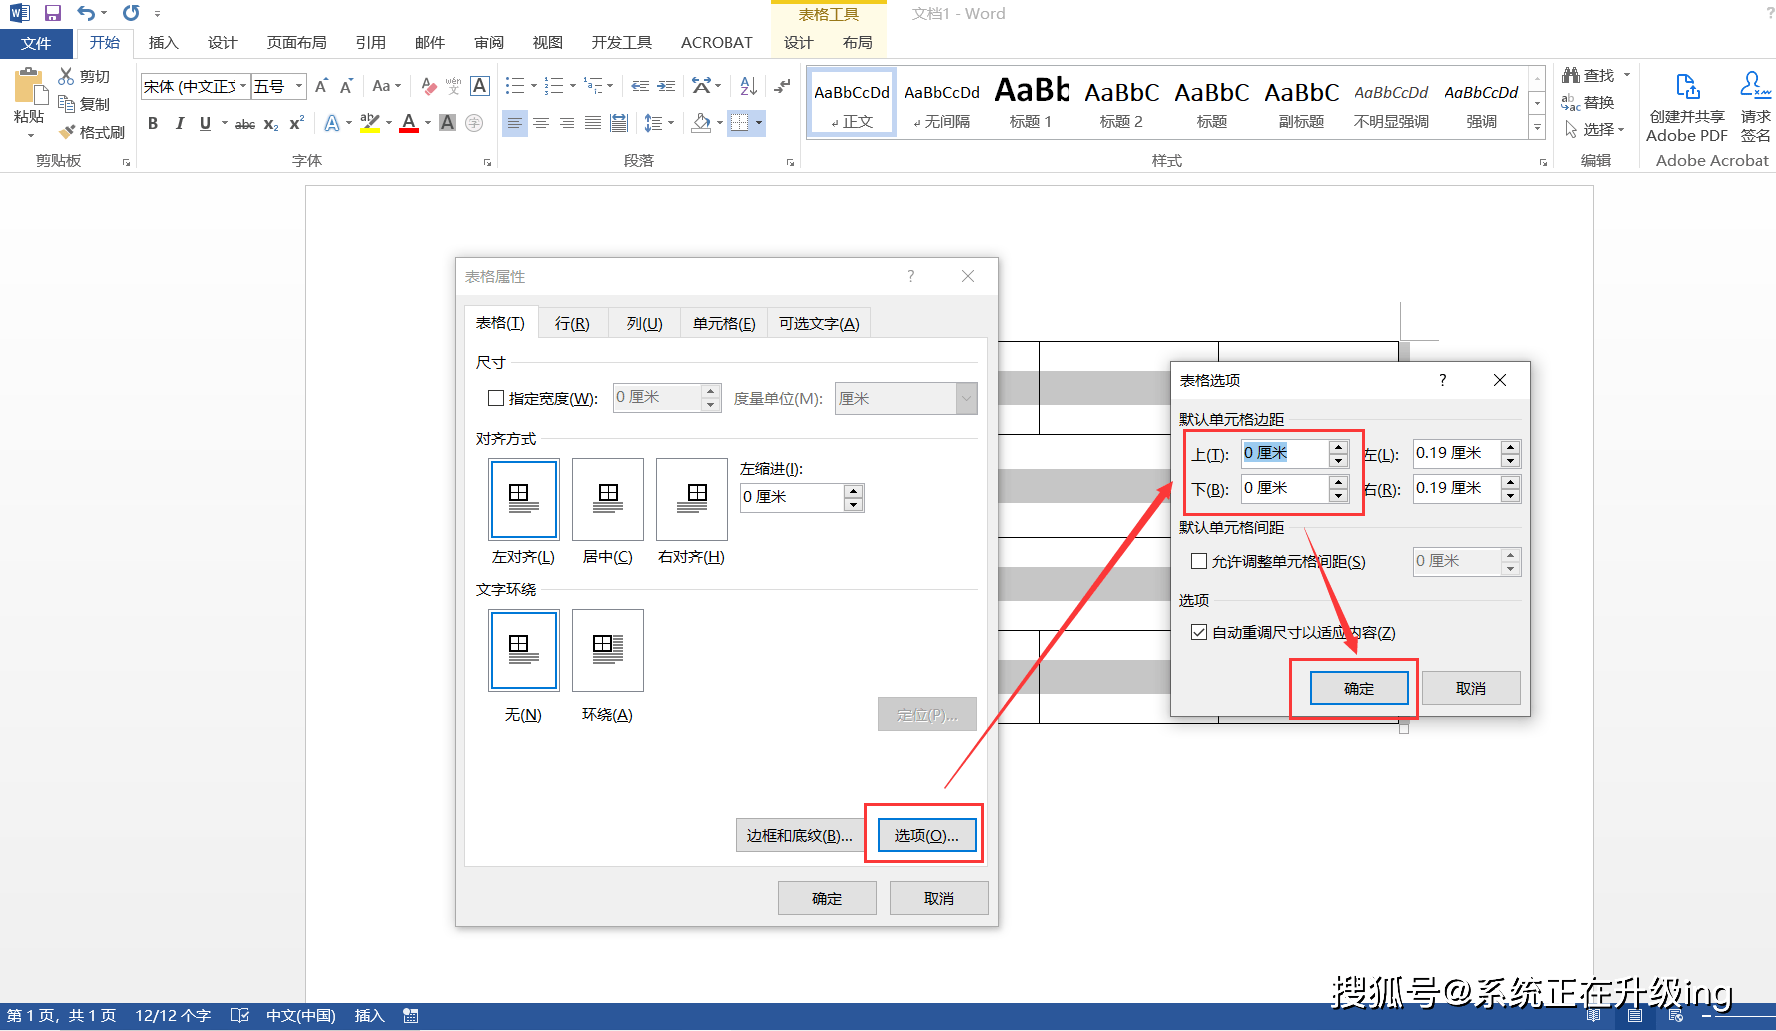Click the center align icon
Image resolution: width=1776 pixels, height=1031 pixels.
tap(541, 123)
